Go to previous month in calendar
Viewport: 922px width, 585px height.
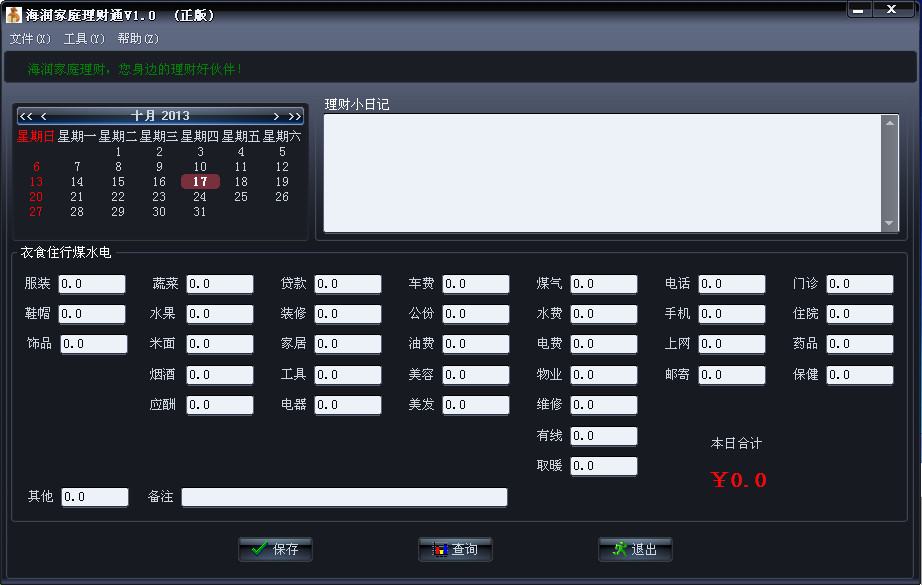tap(44, 116)
